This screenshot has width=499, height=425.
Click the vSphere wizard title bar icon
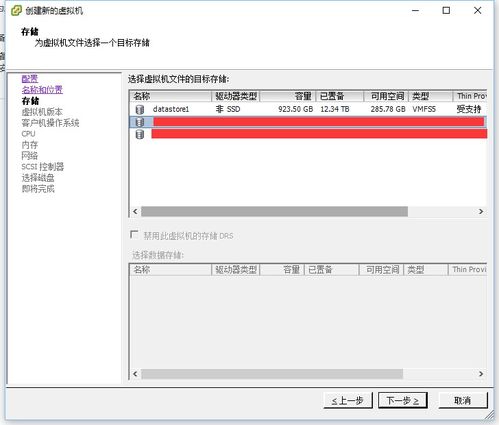tap(16, 11)
